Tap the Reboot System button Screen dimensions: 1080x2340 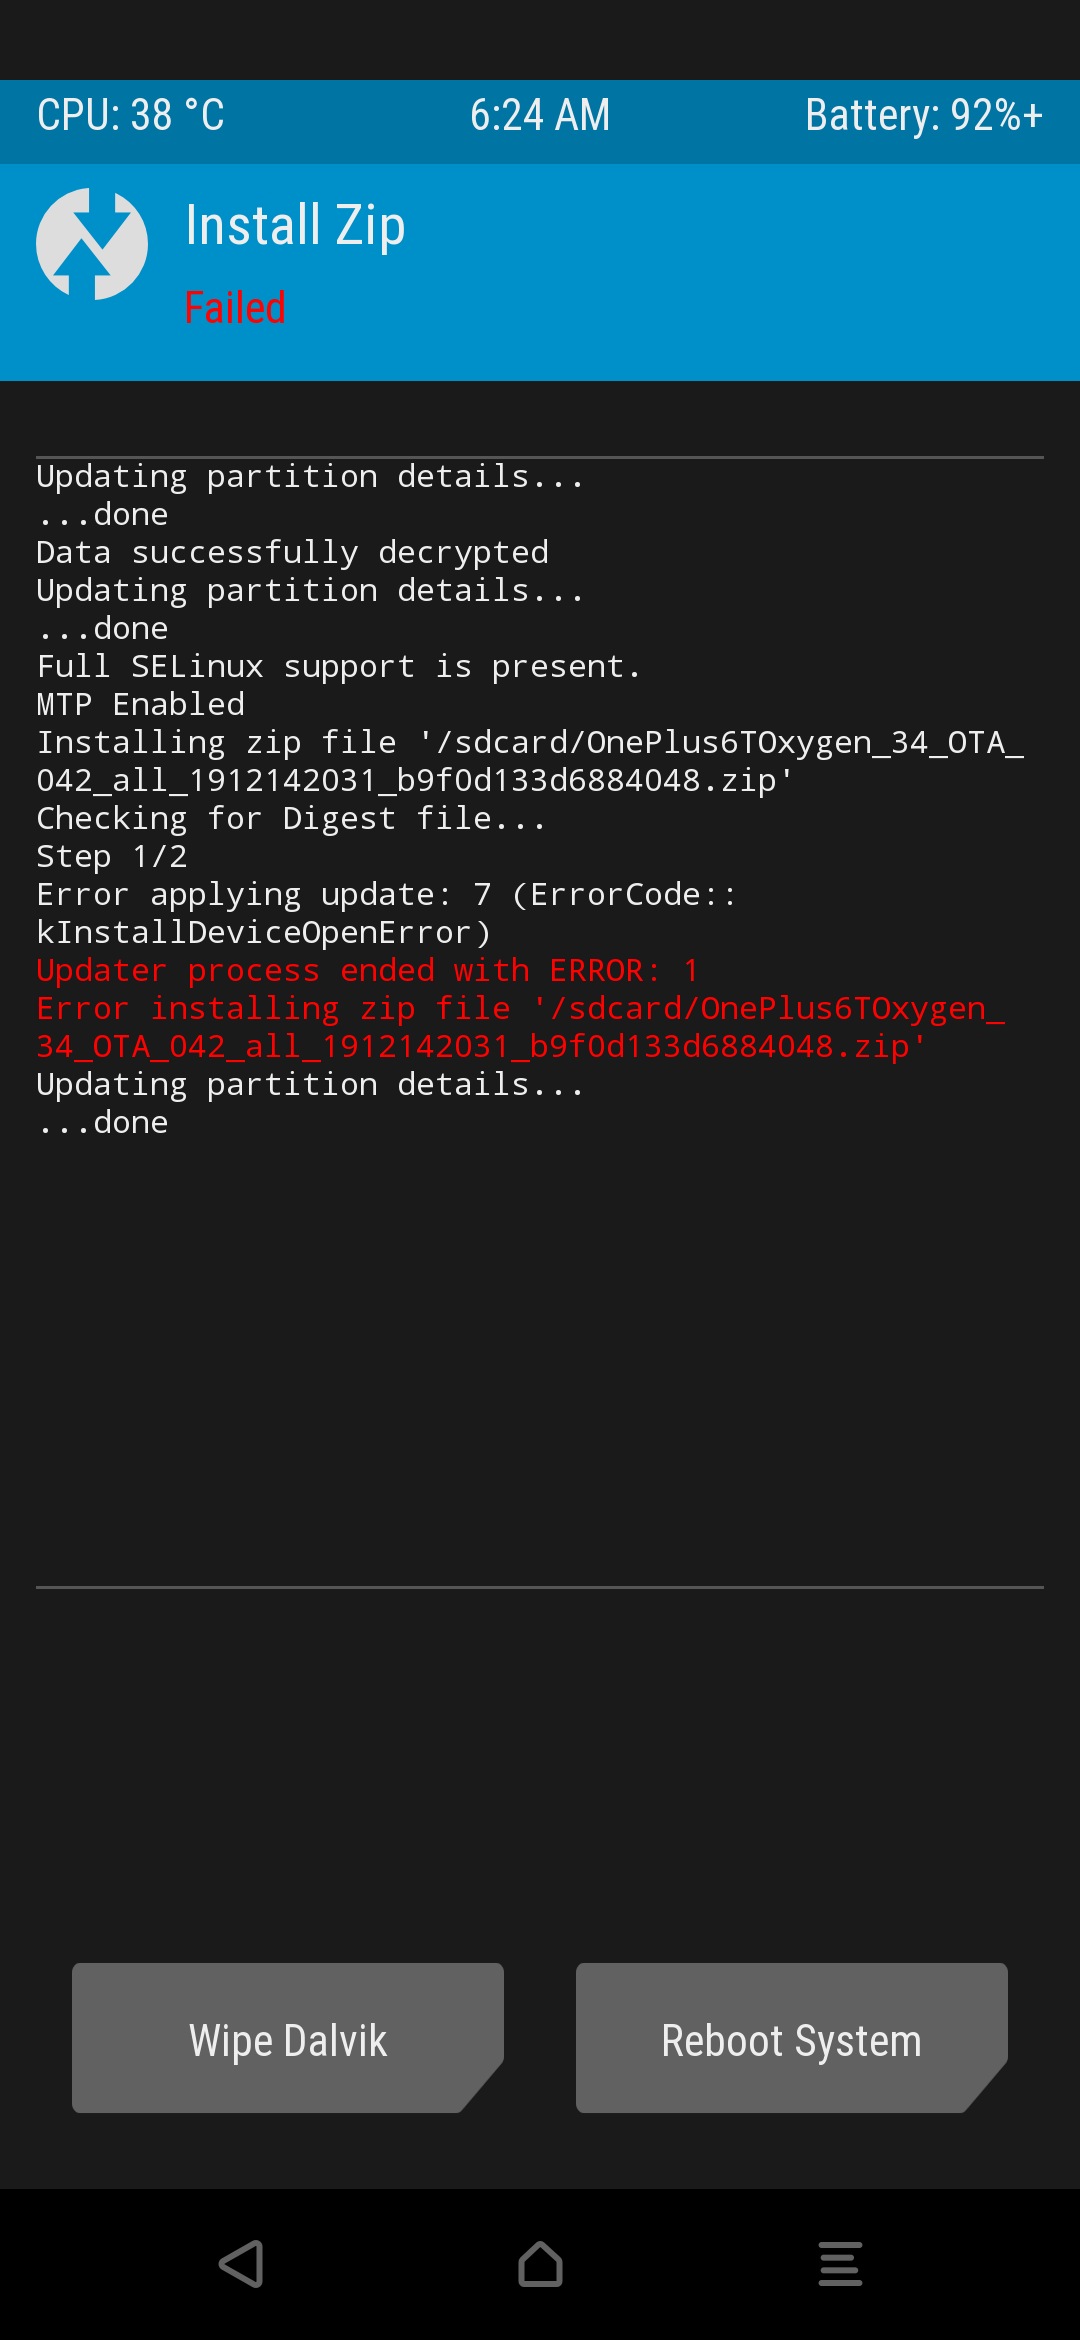pyautogui.click(x=792, y=2038)
